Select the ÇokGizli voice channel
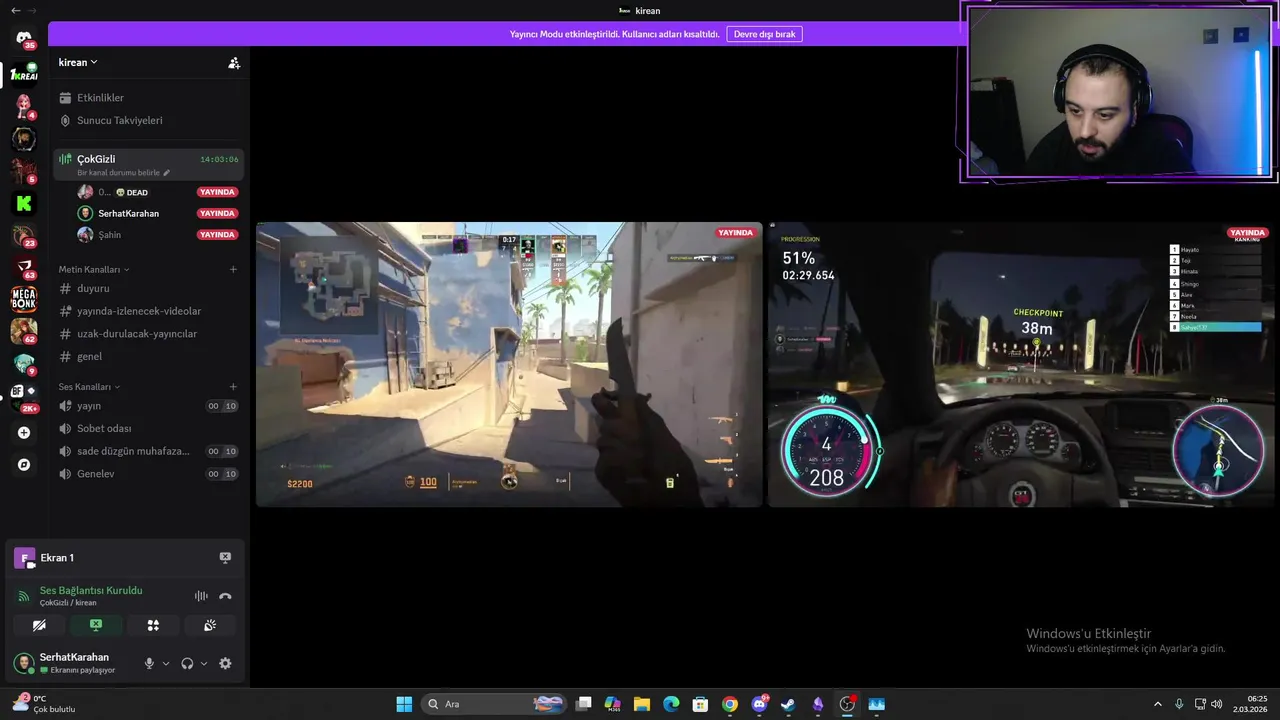The width and height of the screenshot is (1280, 720). pyautogui.click(x=148, y=164)
